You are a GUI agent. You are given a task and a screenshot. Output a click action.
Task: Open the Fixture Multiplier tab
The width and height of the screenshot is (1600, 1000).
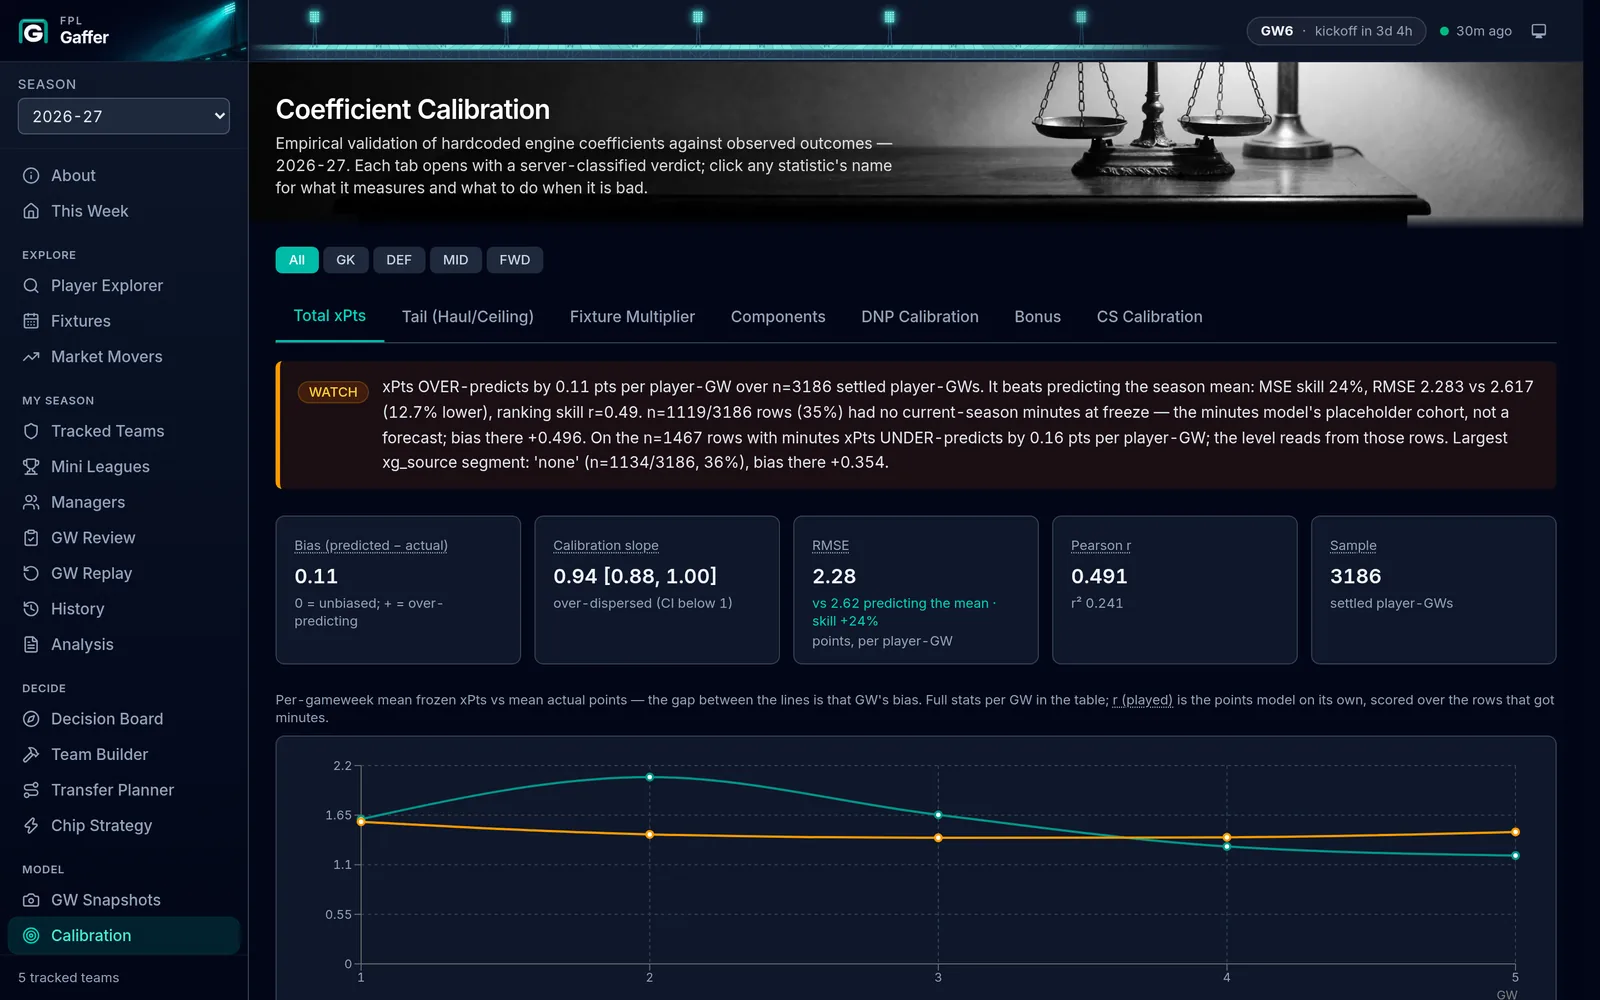coord(632,317)
